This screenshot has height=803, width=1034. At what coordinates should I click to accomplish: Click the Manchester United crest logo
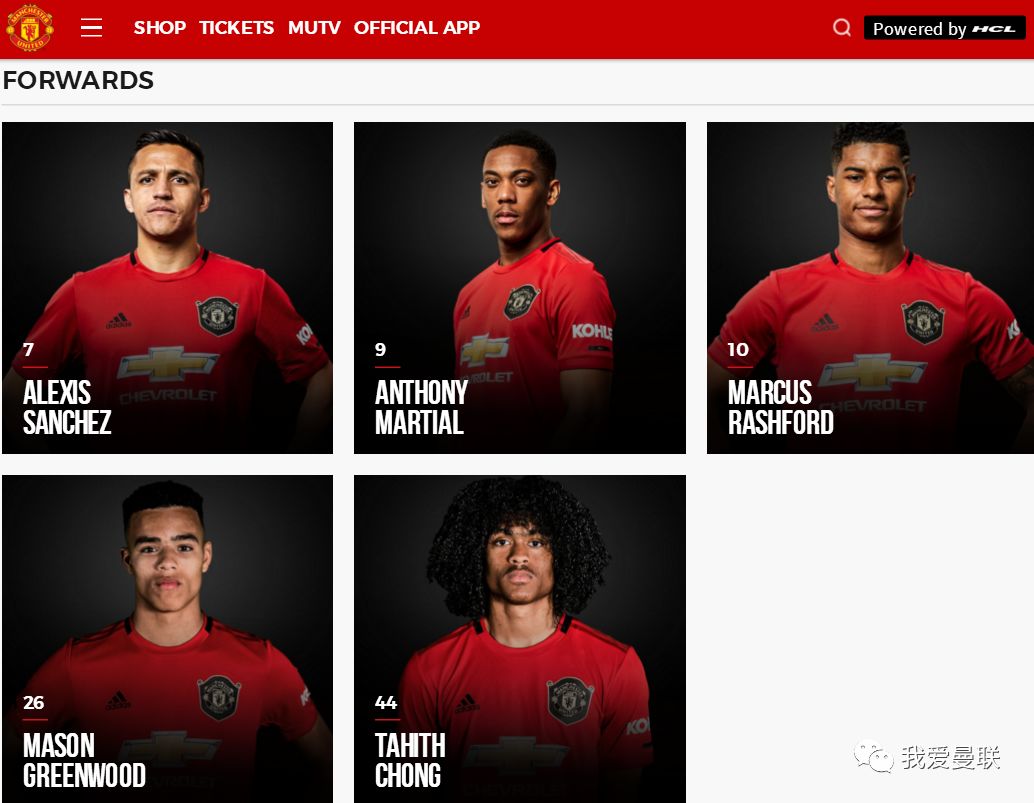(30, 28)
